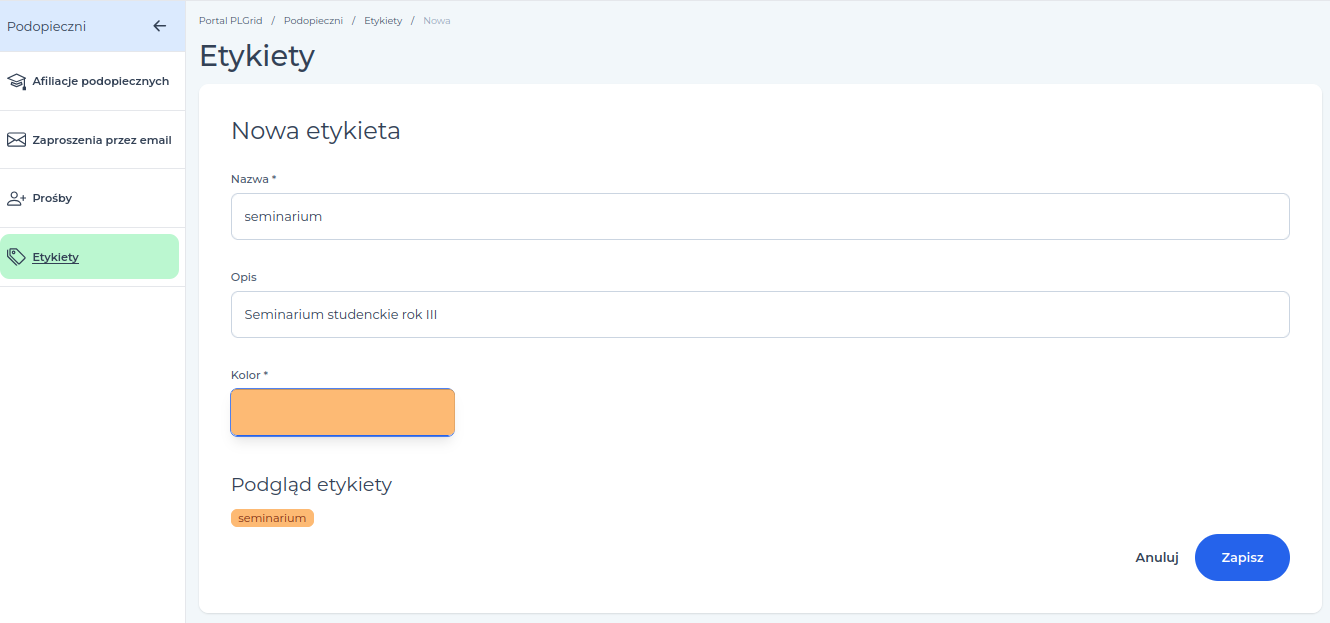
Task: Navigate to Podopieczni breadcrumb
Action: [x=313, y=21]
